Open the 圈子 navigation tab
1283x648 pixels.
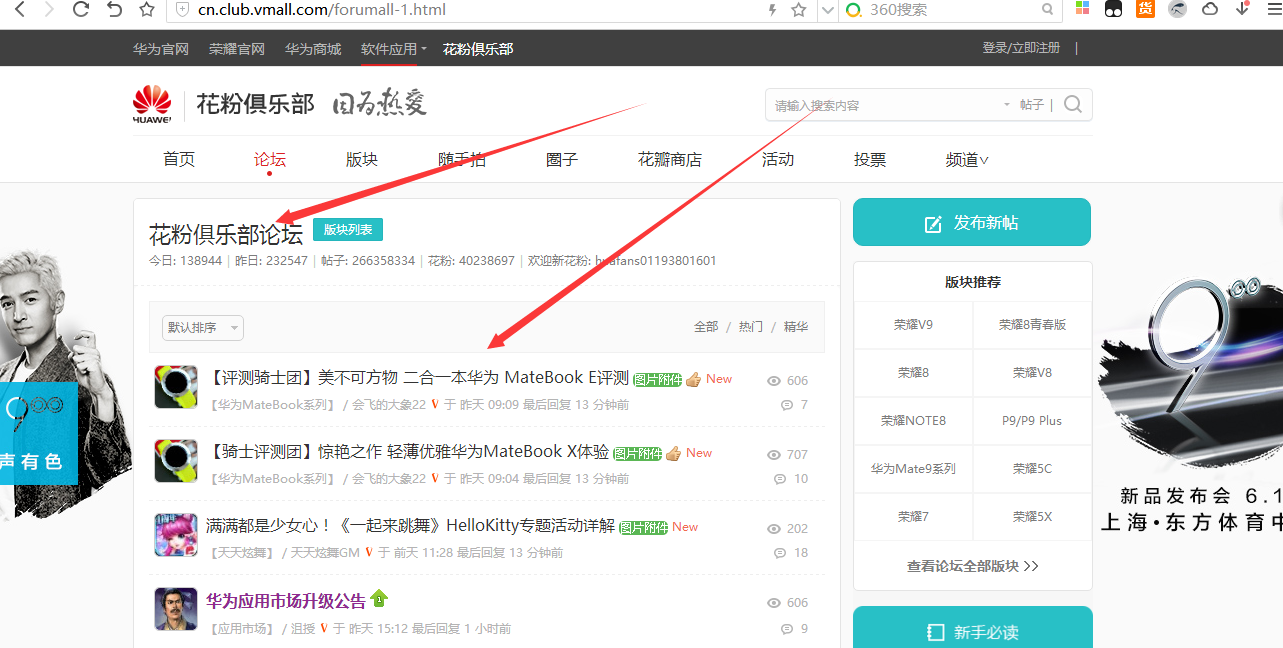tap(562, 160)
